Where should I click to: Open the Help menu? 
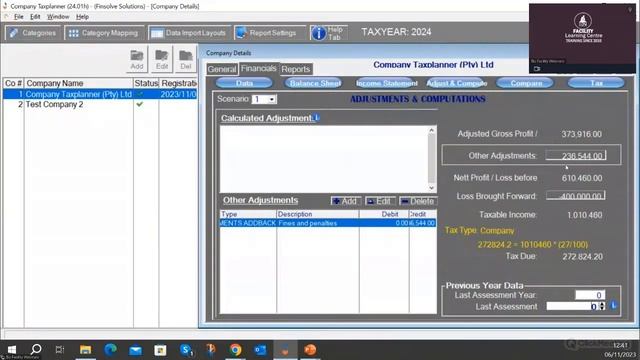[82, 17]
